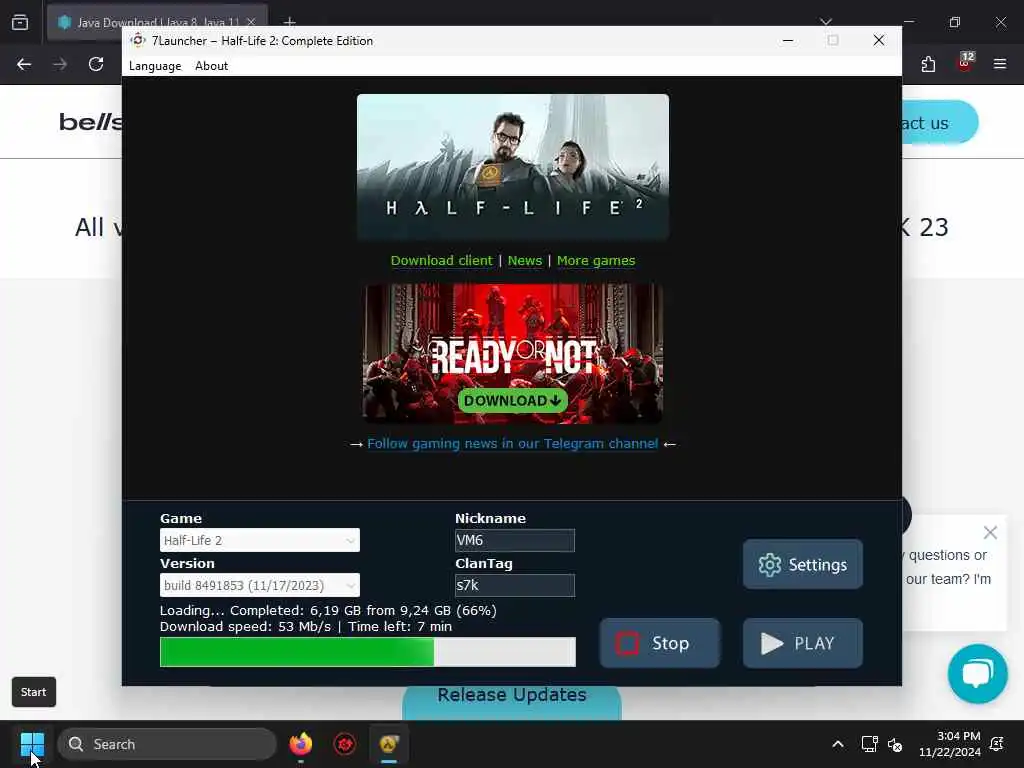Click the PLAY button
Image resolution: width=1024 pixels, height=768 pixels.
coord(803,643)
